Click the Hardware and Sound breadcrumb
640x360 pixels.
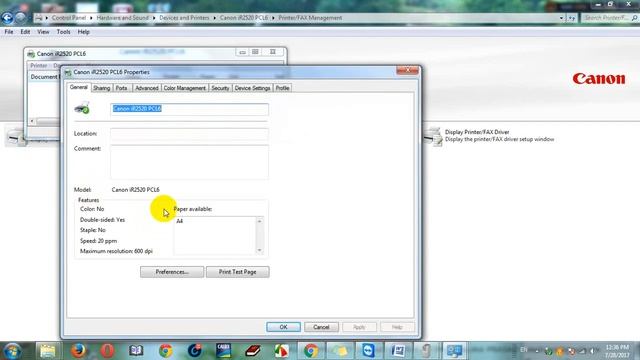coord(122,18)
